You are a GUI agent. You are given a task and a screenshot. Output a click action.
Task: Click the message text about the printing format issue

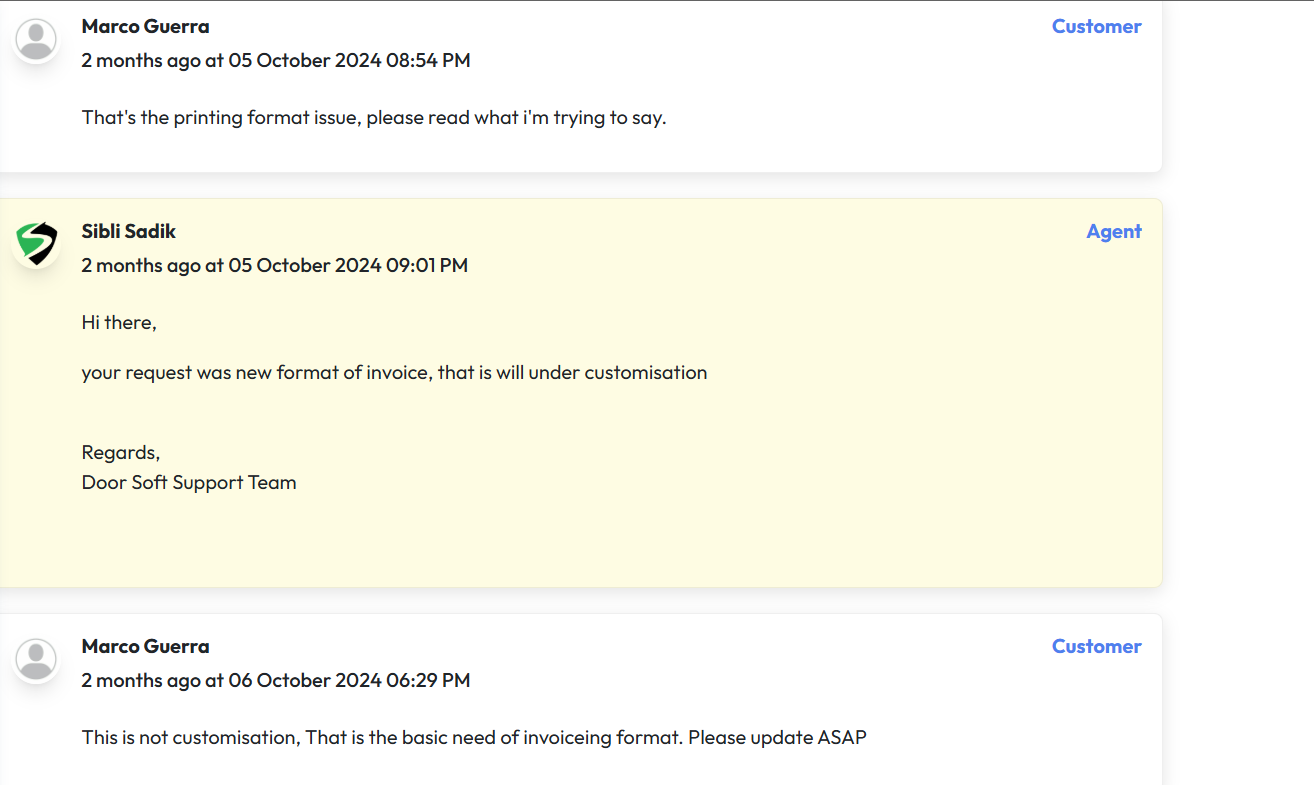click(374, 118)
